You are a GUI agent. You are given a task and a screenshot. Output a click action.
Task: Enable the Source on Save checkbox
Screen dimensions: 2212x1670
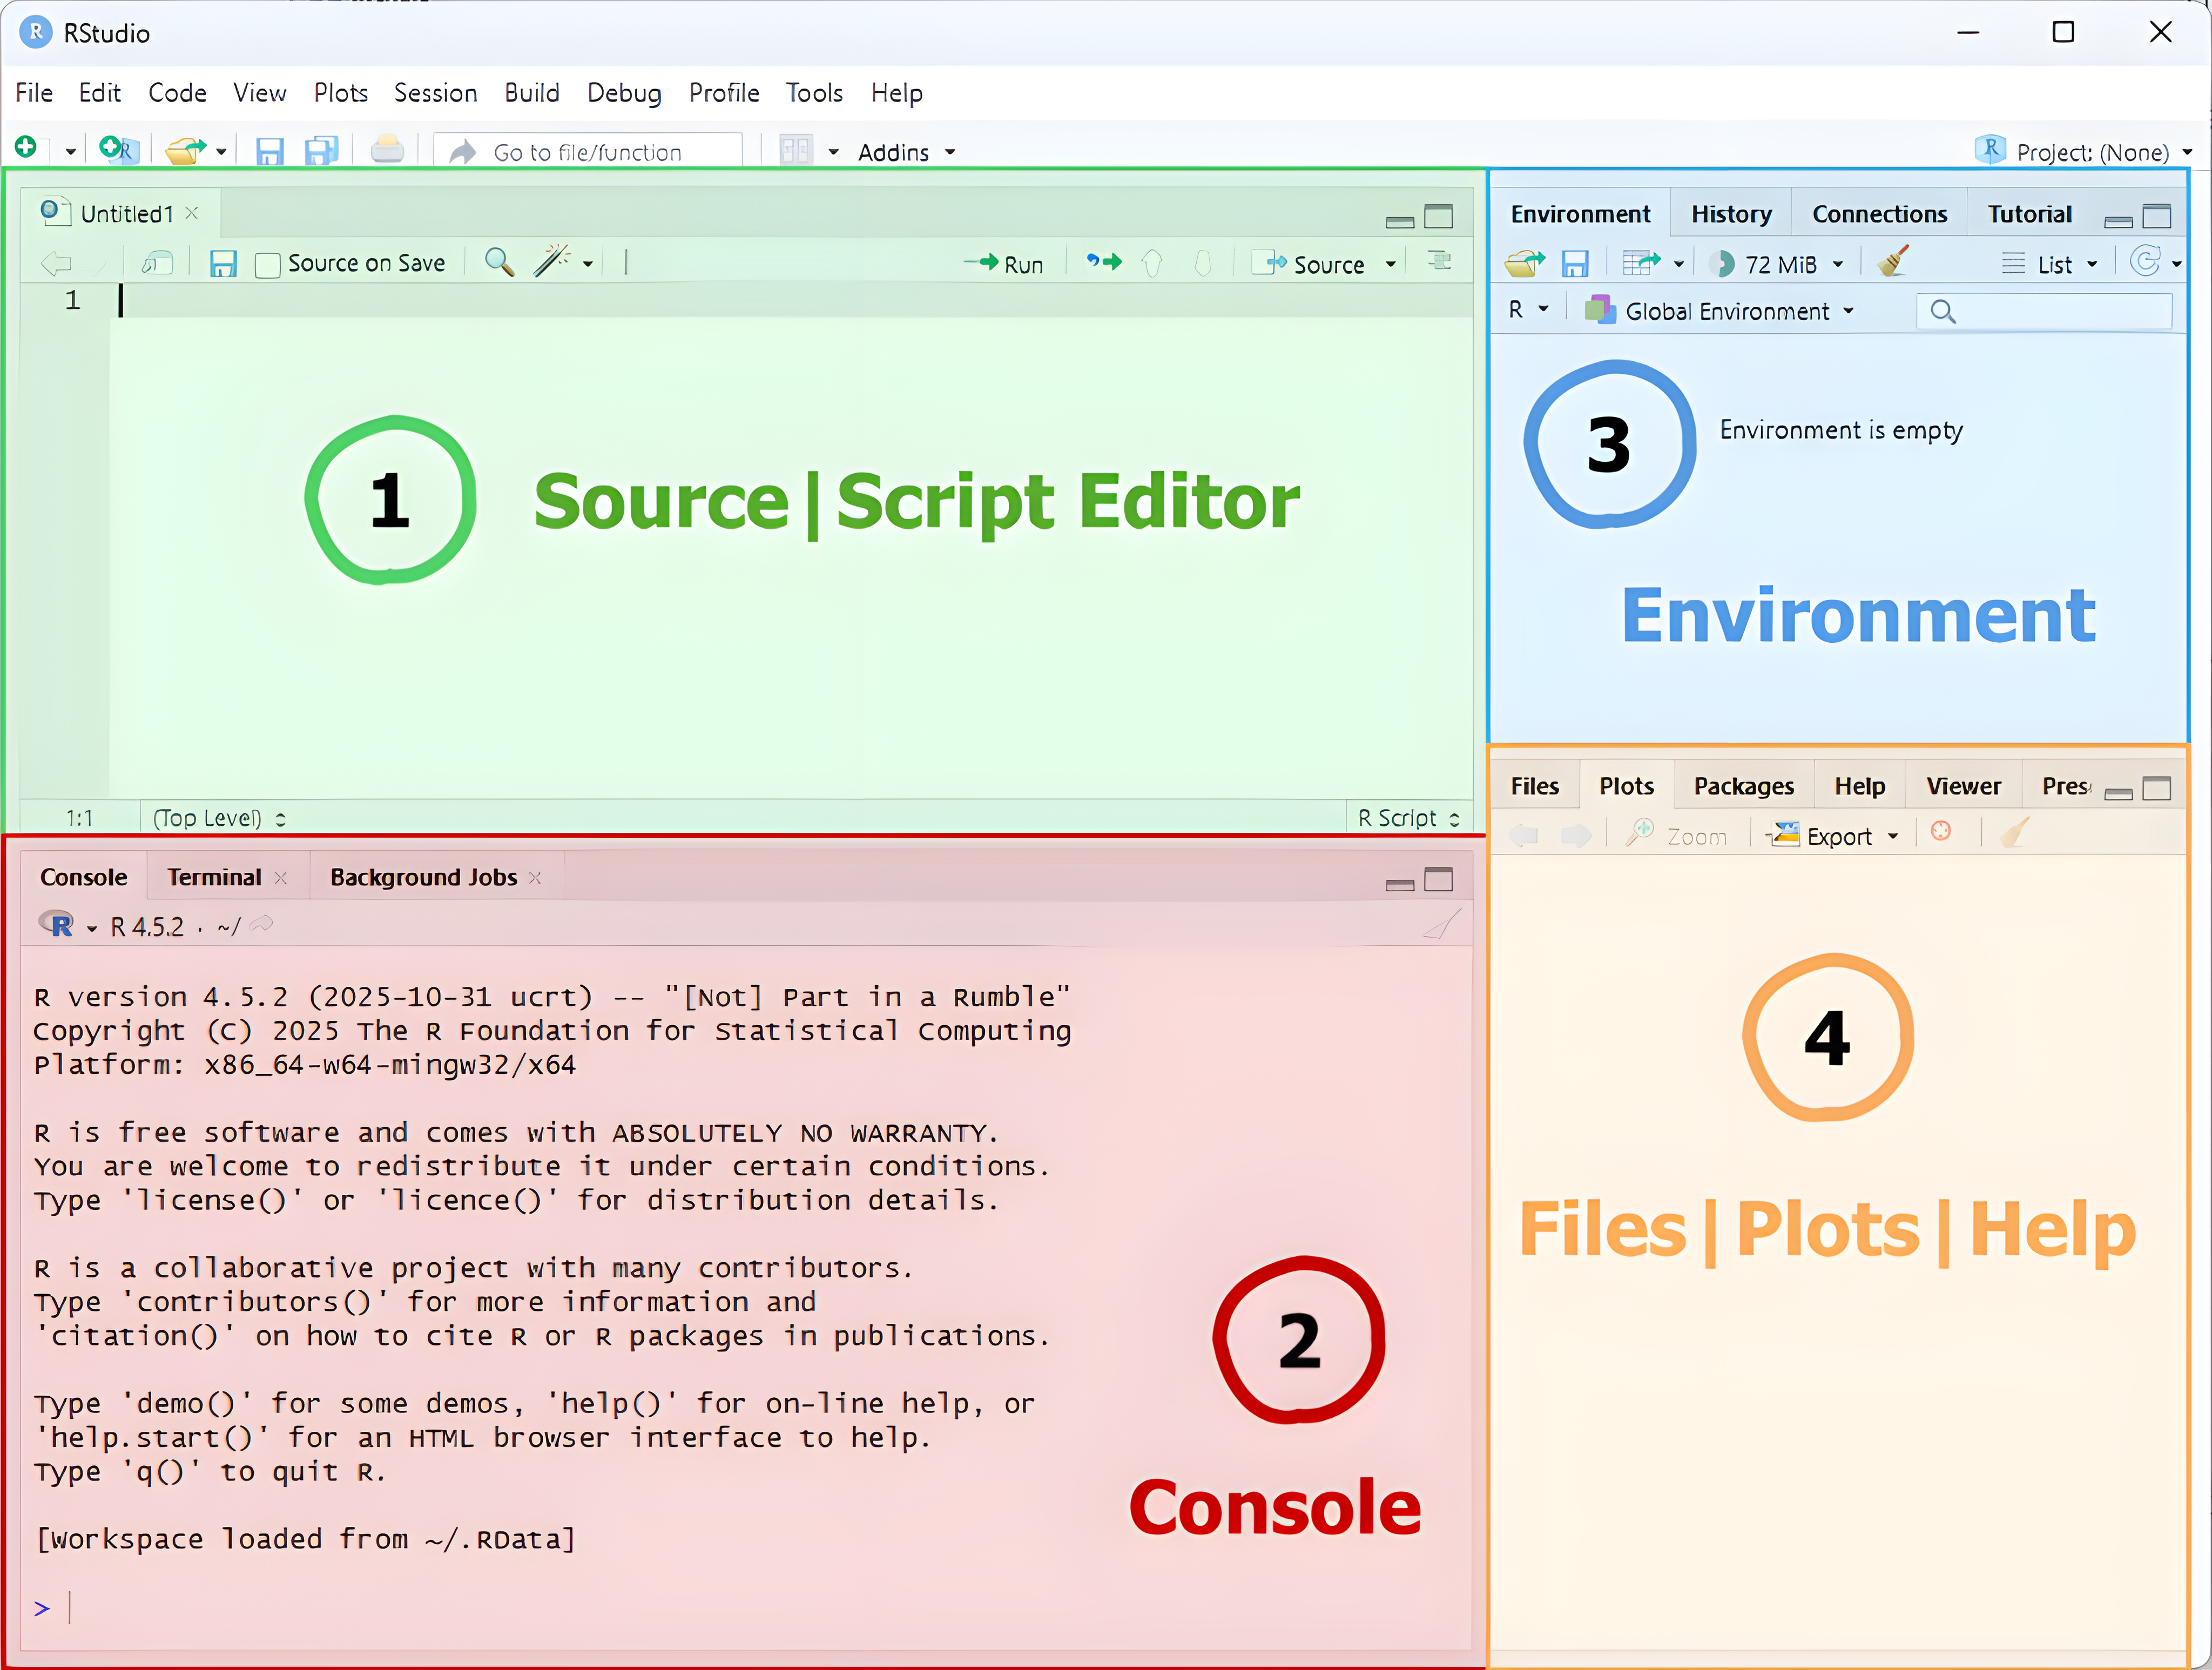coord(267,265)
